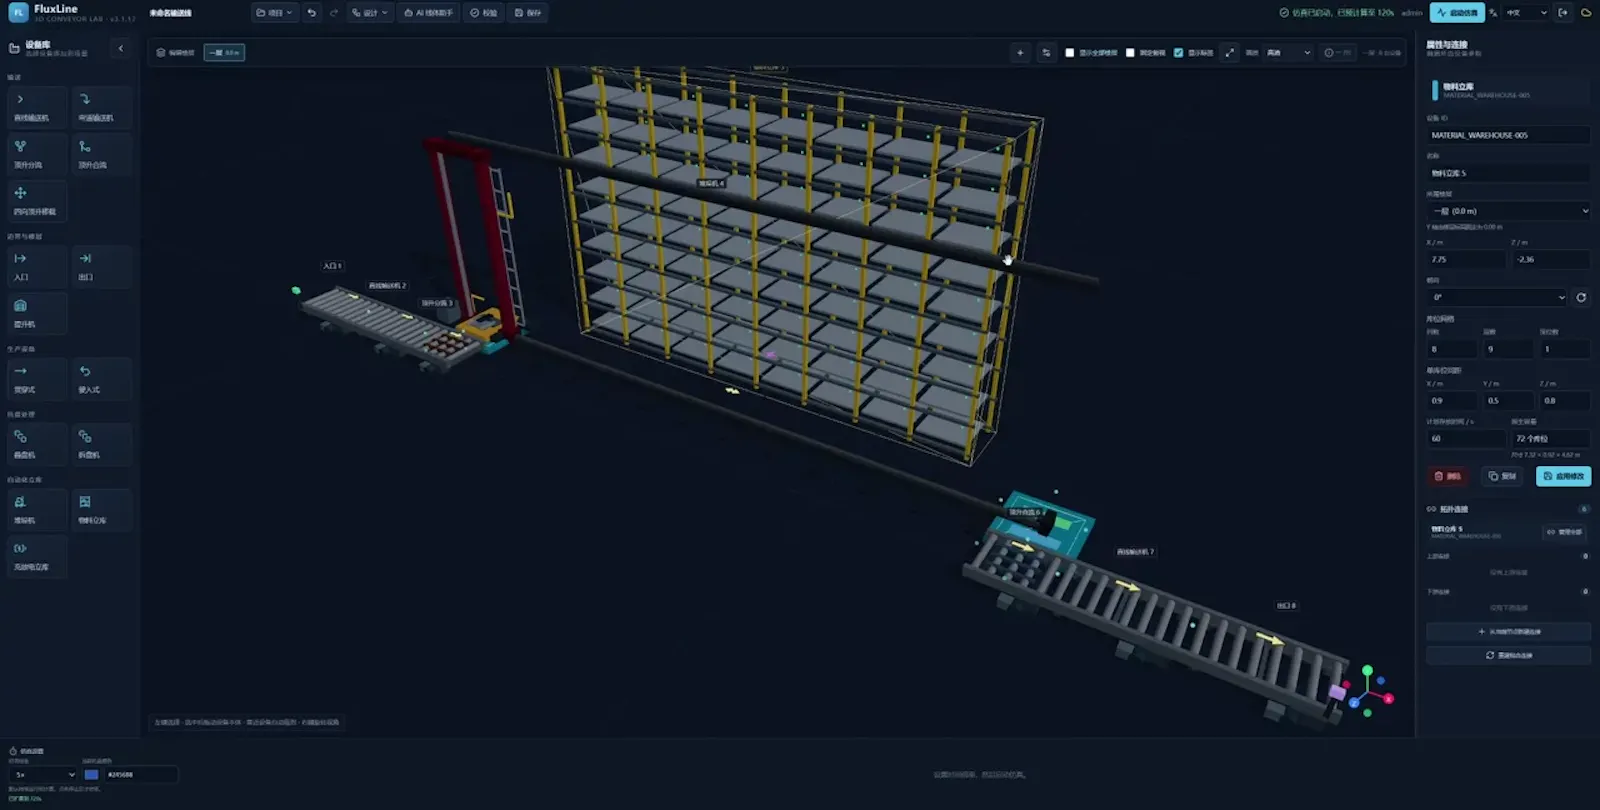
Task: Open the simulation speed dropdown showing 5x
Action: point(43,775)
